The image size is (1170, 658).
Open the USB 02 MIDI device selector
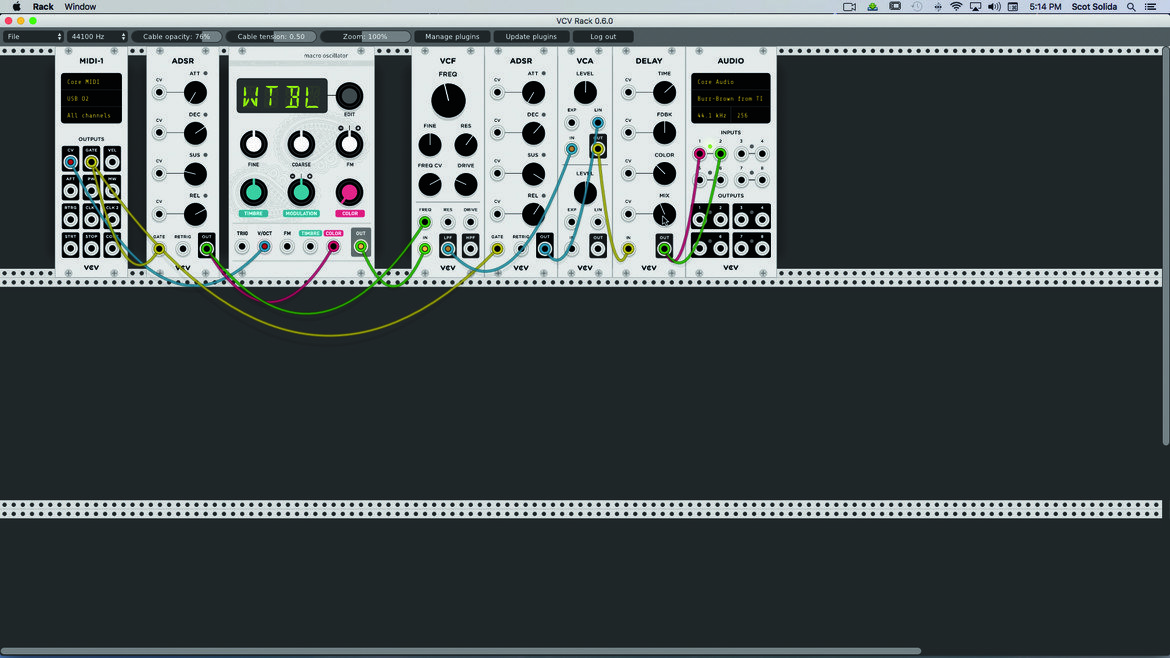coord(91,98)
